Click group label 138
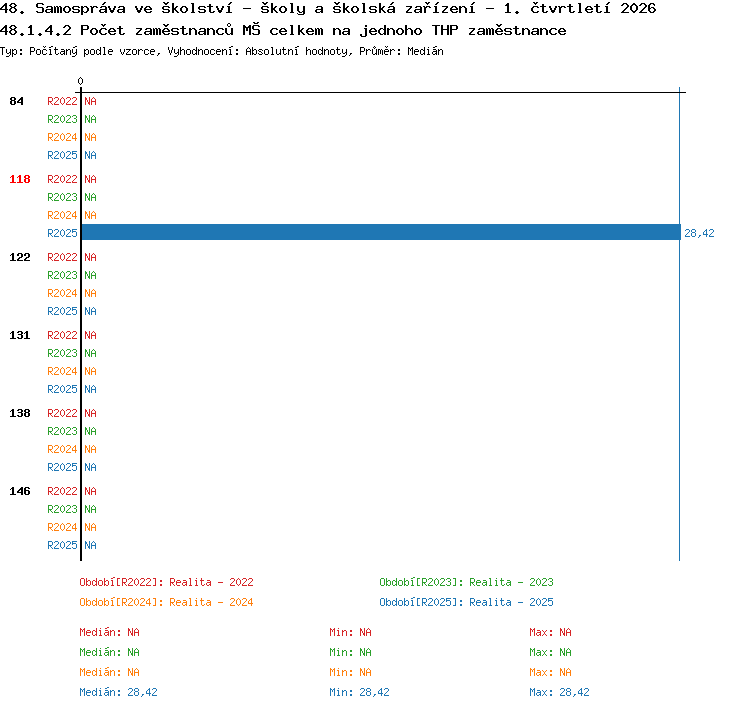Viewport: 750px width, 710px height. [x=20, y=413]
